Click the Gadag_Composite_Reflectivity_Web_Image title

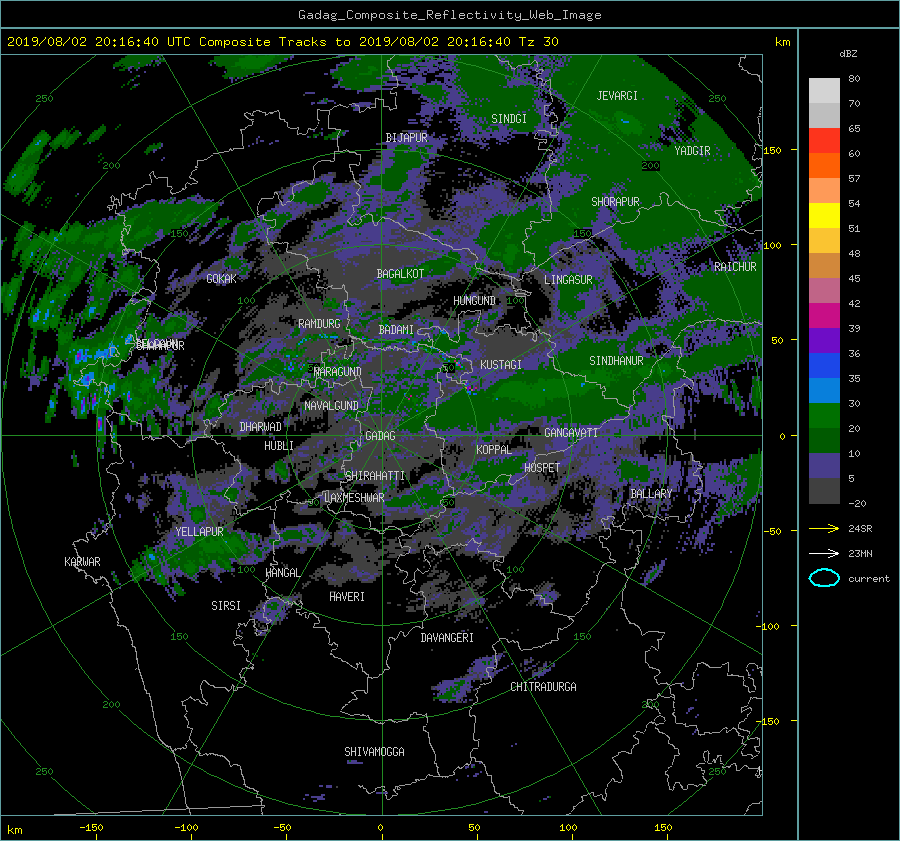(x=449, y=15)
